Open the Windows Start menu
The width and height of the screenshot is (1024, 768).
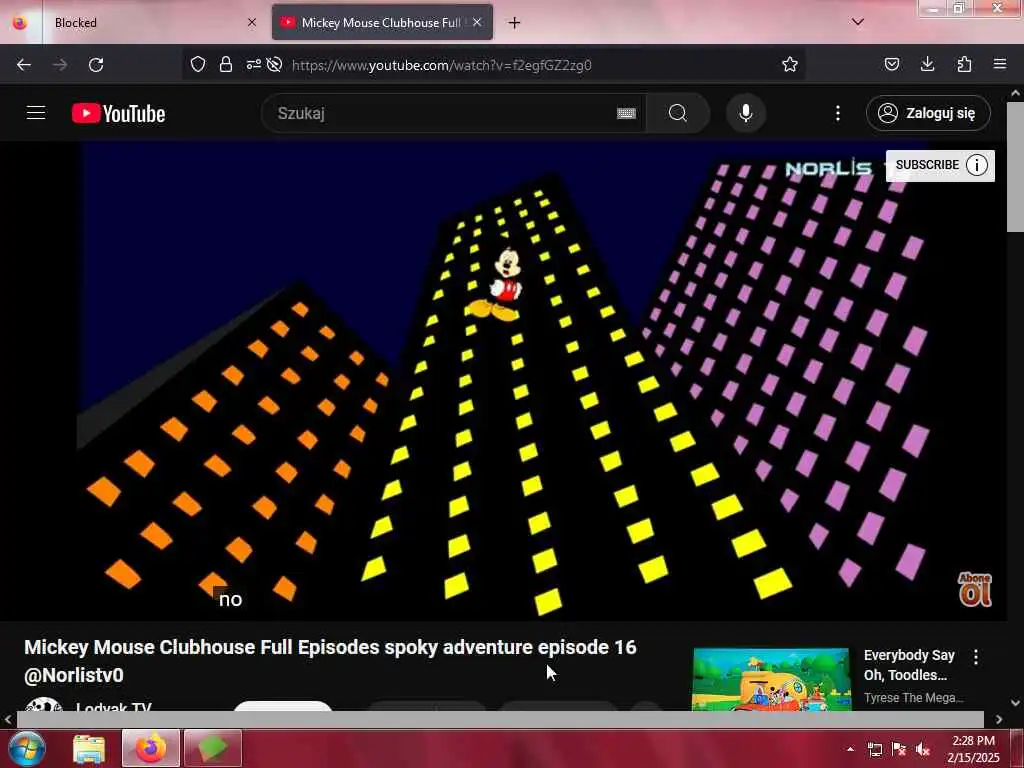26,748
